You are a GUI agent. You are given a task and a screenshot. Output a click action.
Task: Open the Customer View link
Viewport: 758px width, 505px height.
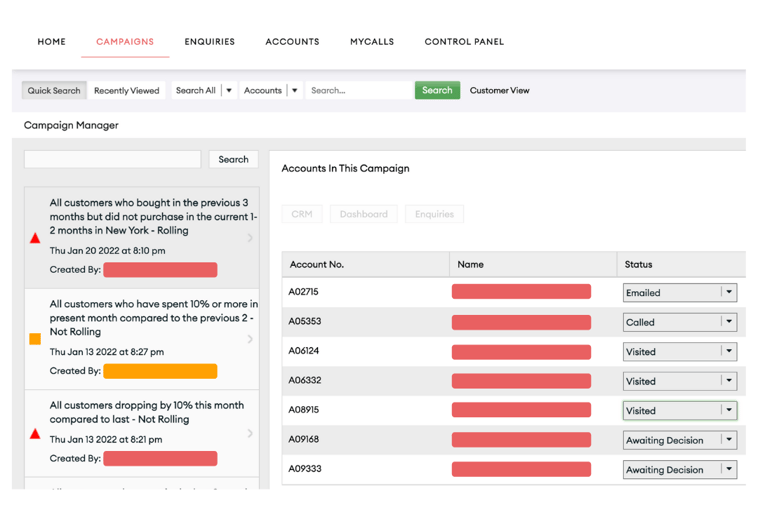499,91
